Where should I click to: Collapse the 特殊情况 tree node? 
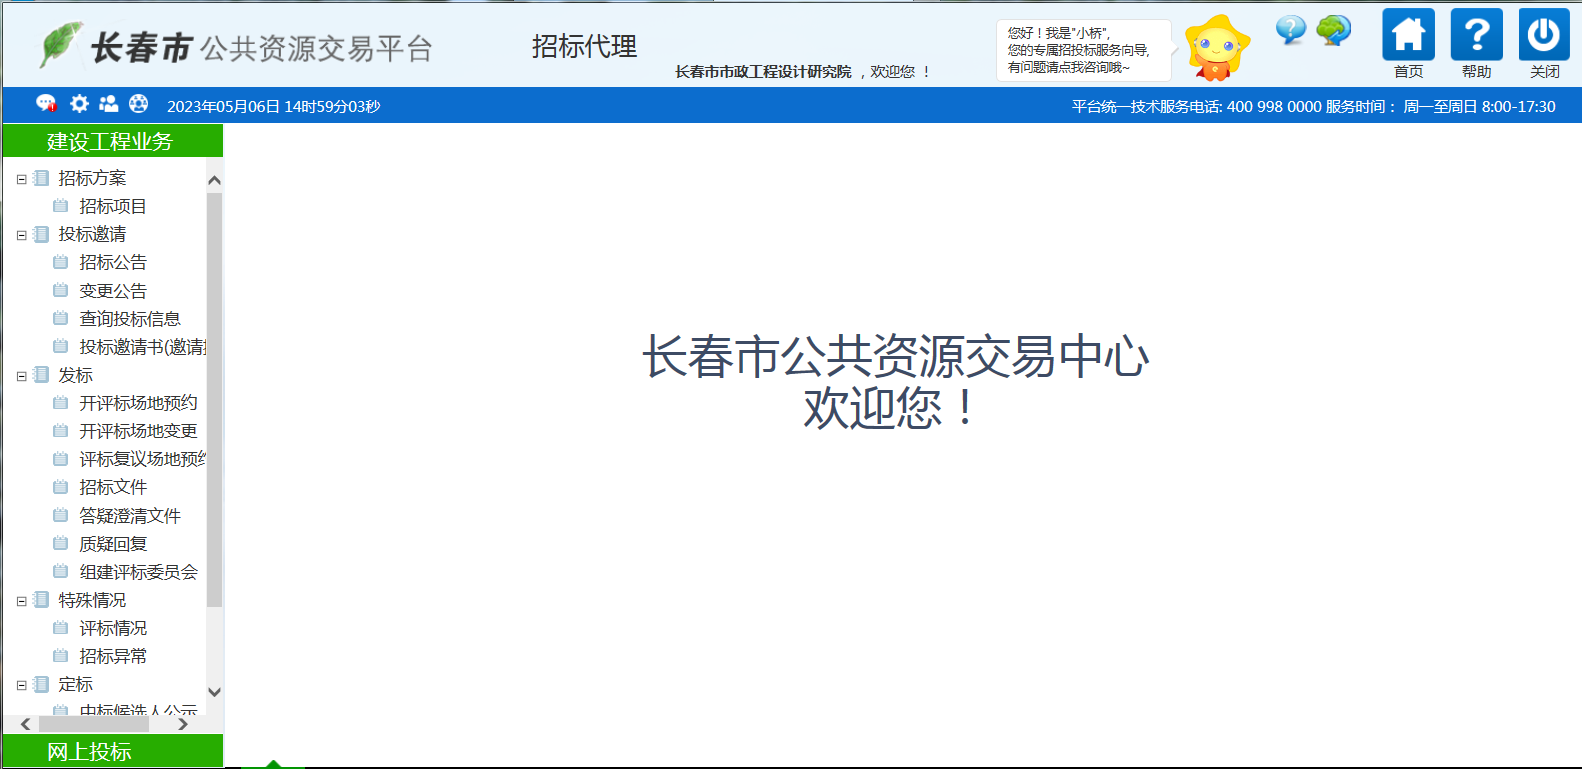(x=21, y=601)
